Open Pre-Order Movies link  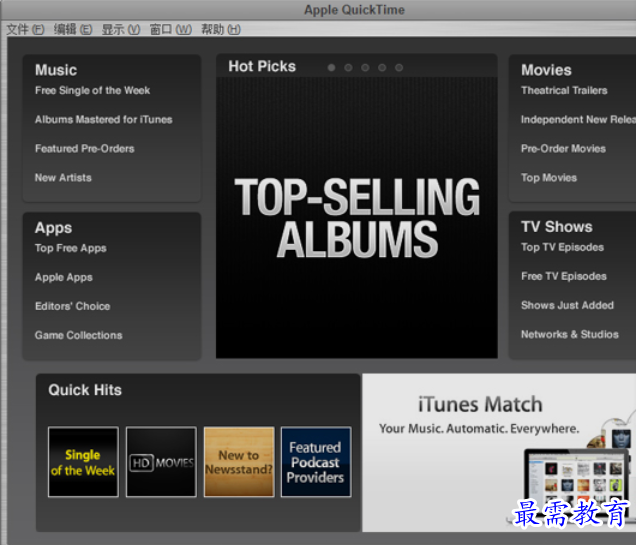coord(563,149)
